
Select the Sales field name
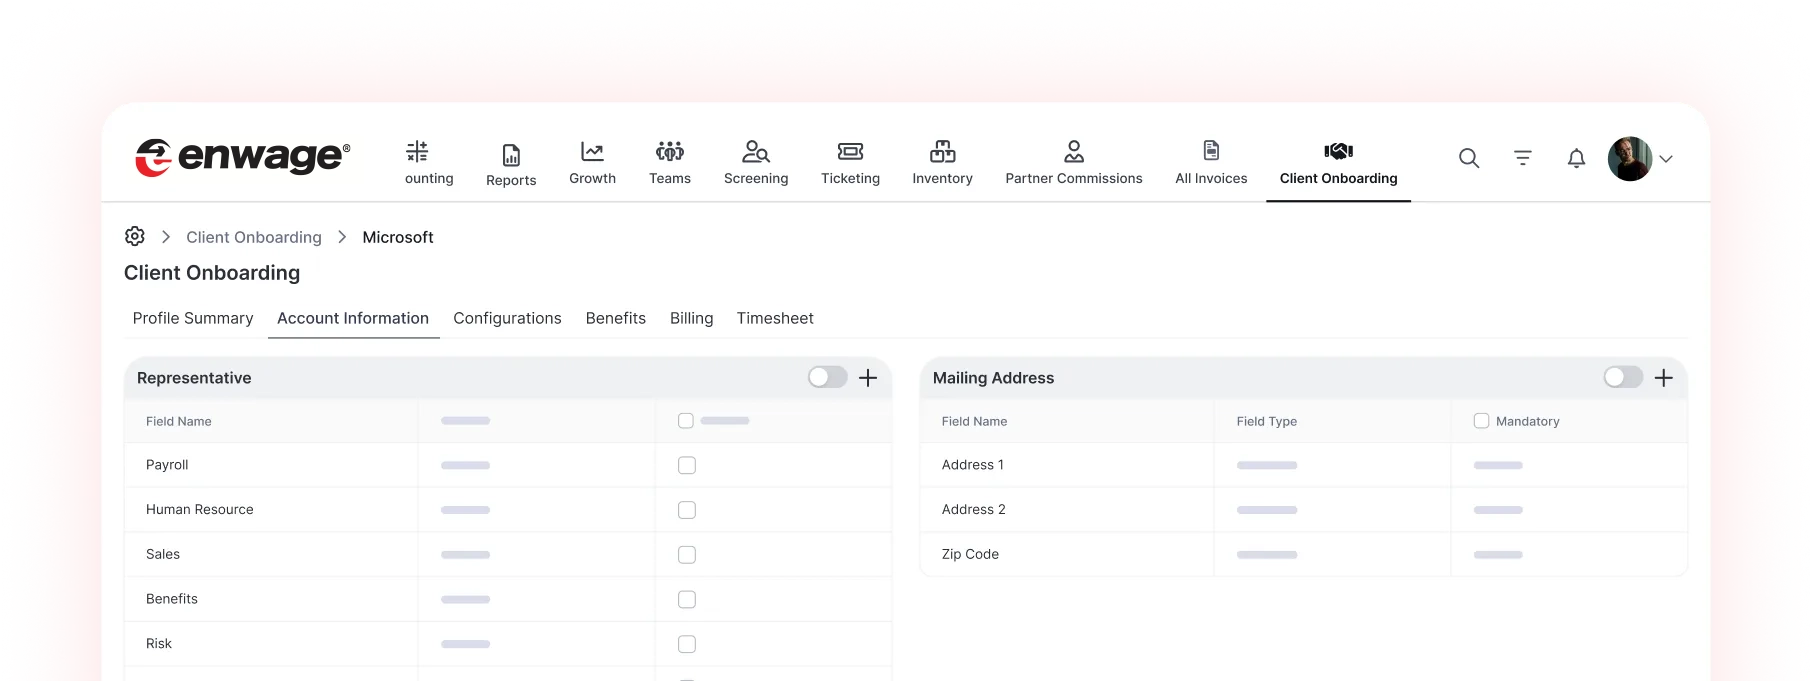[163, 554]
